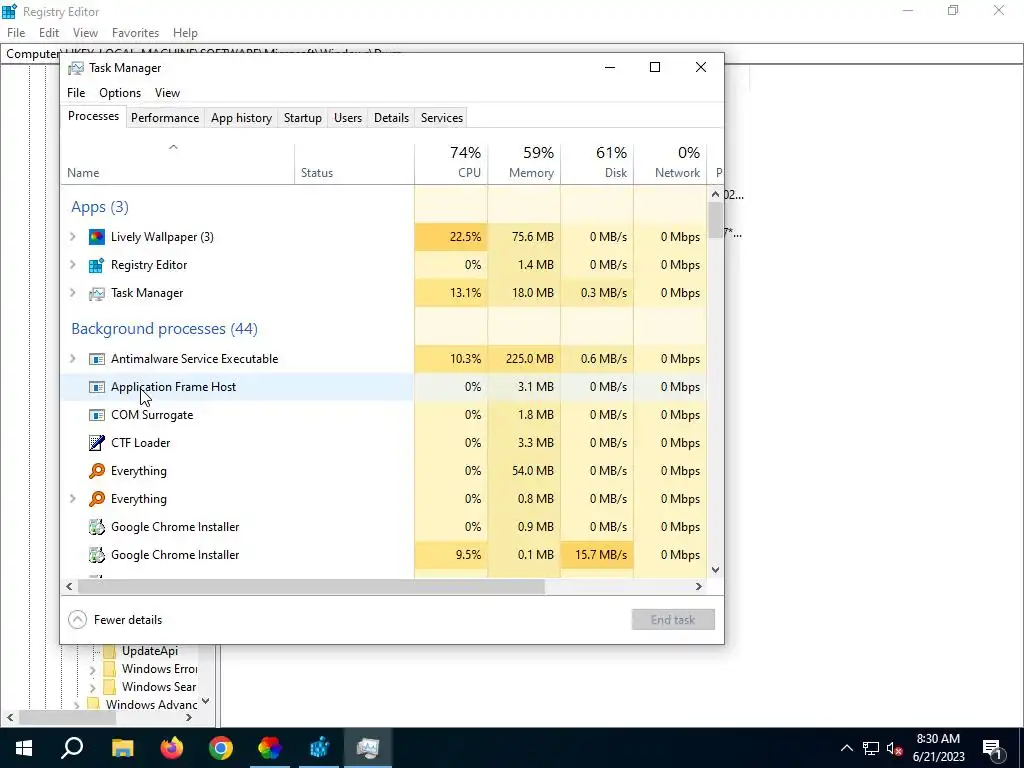Expand the Registry Editor process group
This screenshot has width=1024, height=768.
point(73,265)
